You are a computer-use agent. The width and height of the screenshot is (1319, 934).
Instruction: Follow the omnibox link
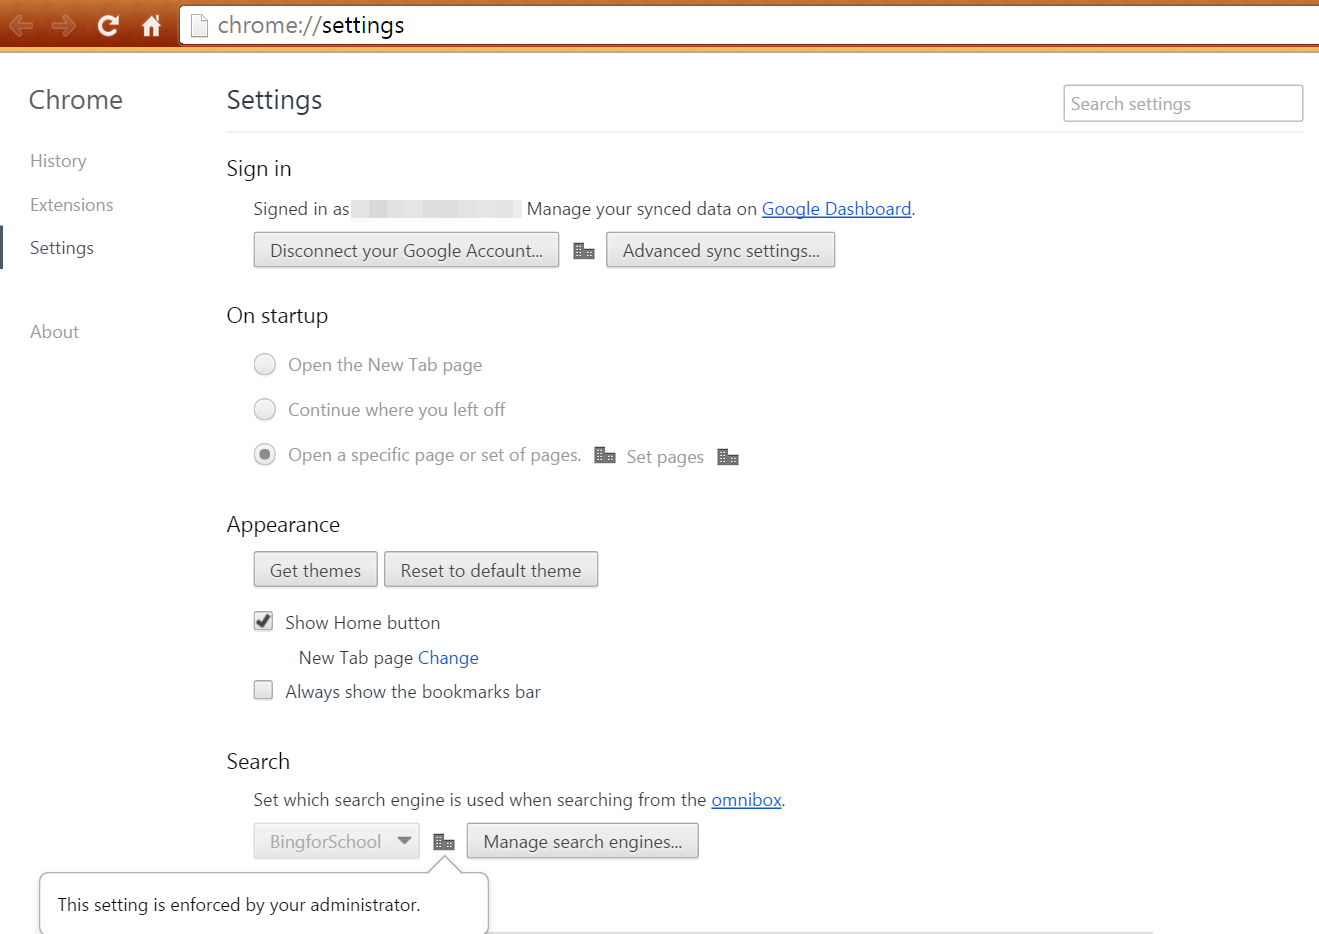pos(746,800)
